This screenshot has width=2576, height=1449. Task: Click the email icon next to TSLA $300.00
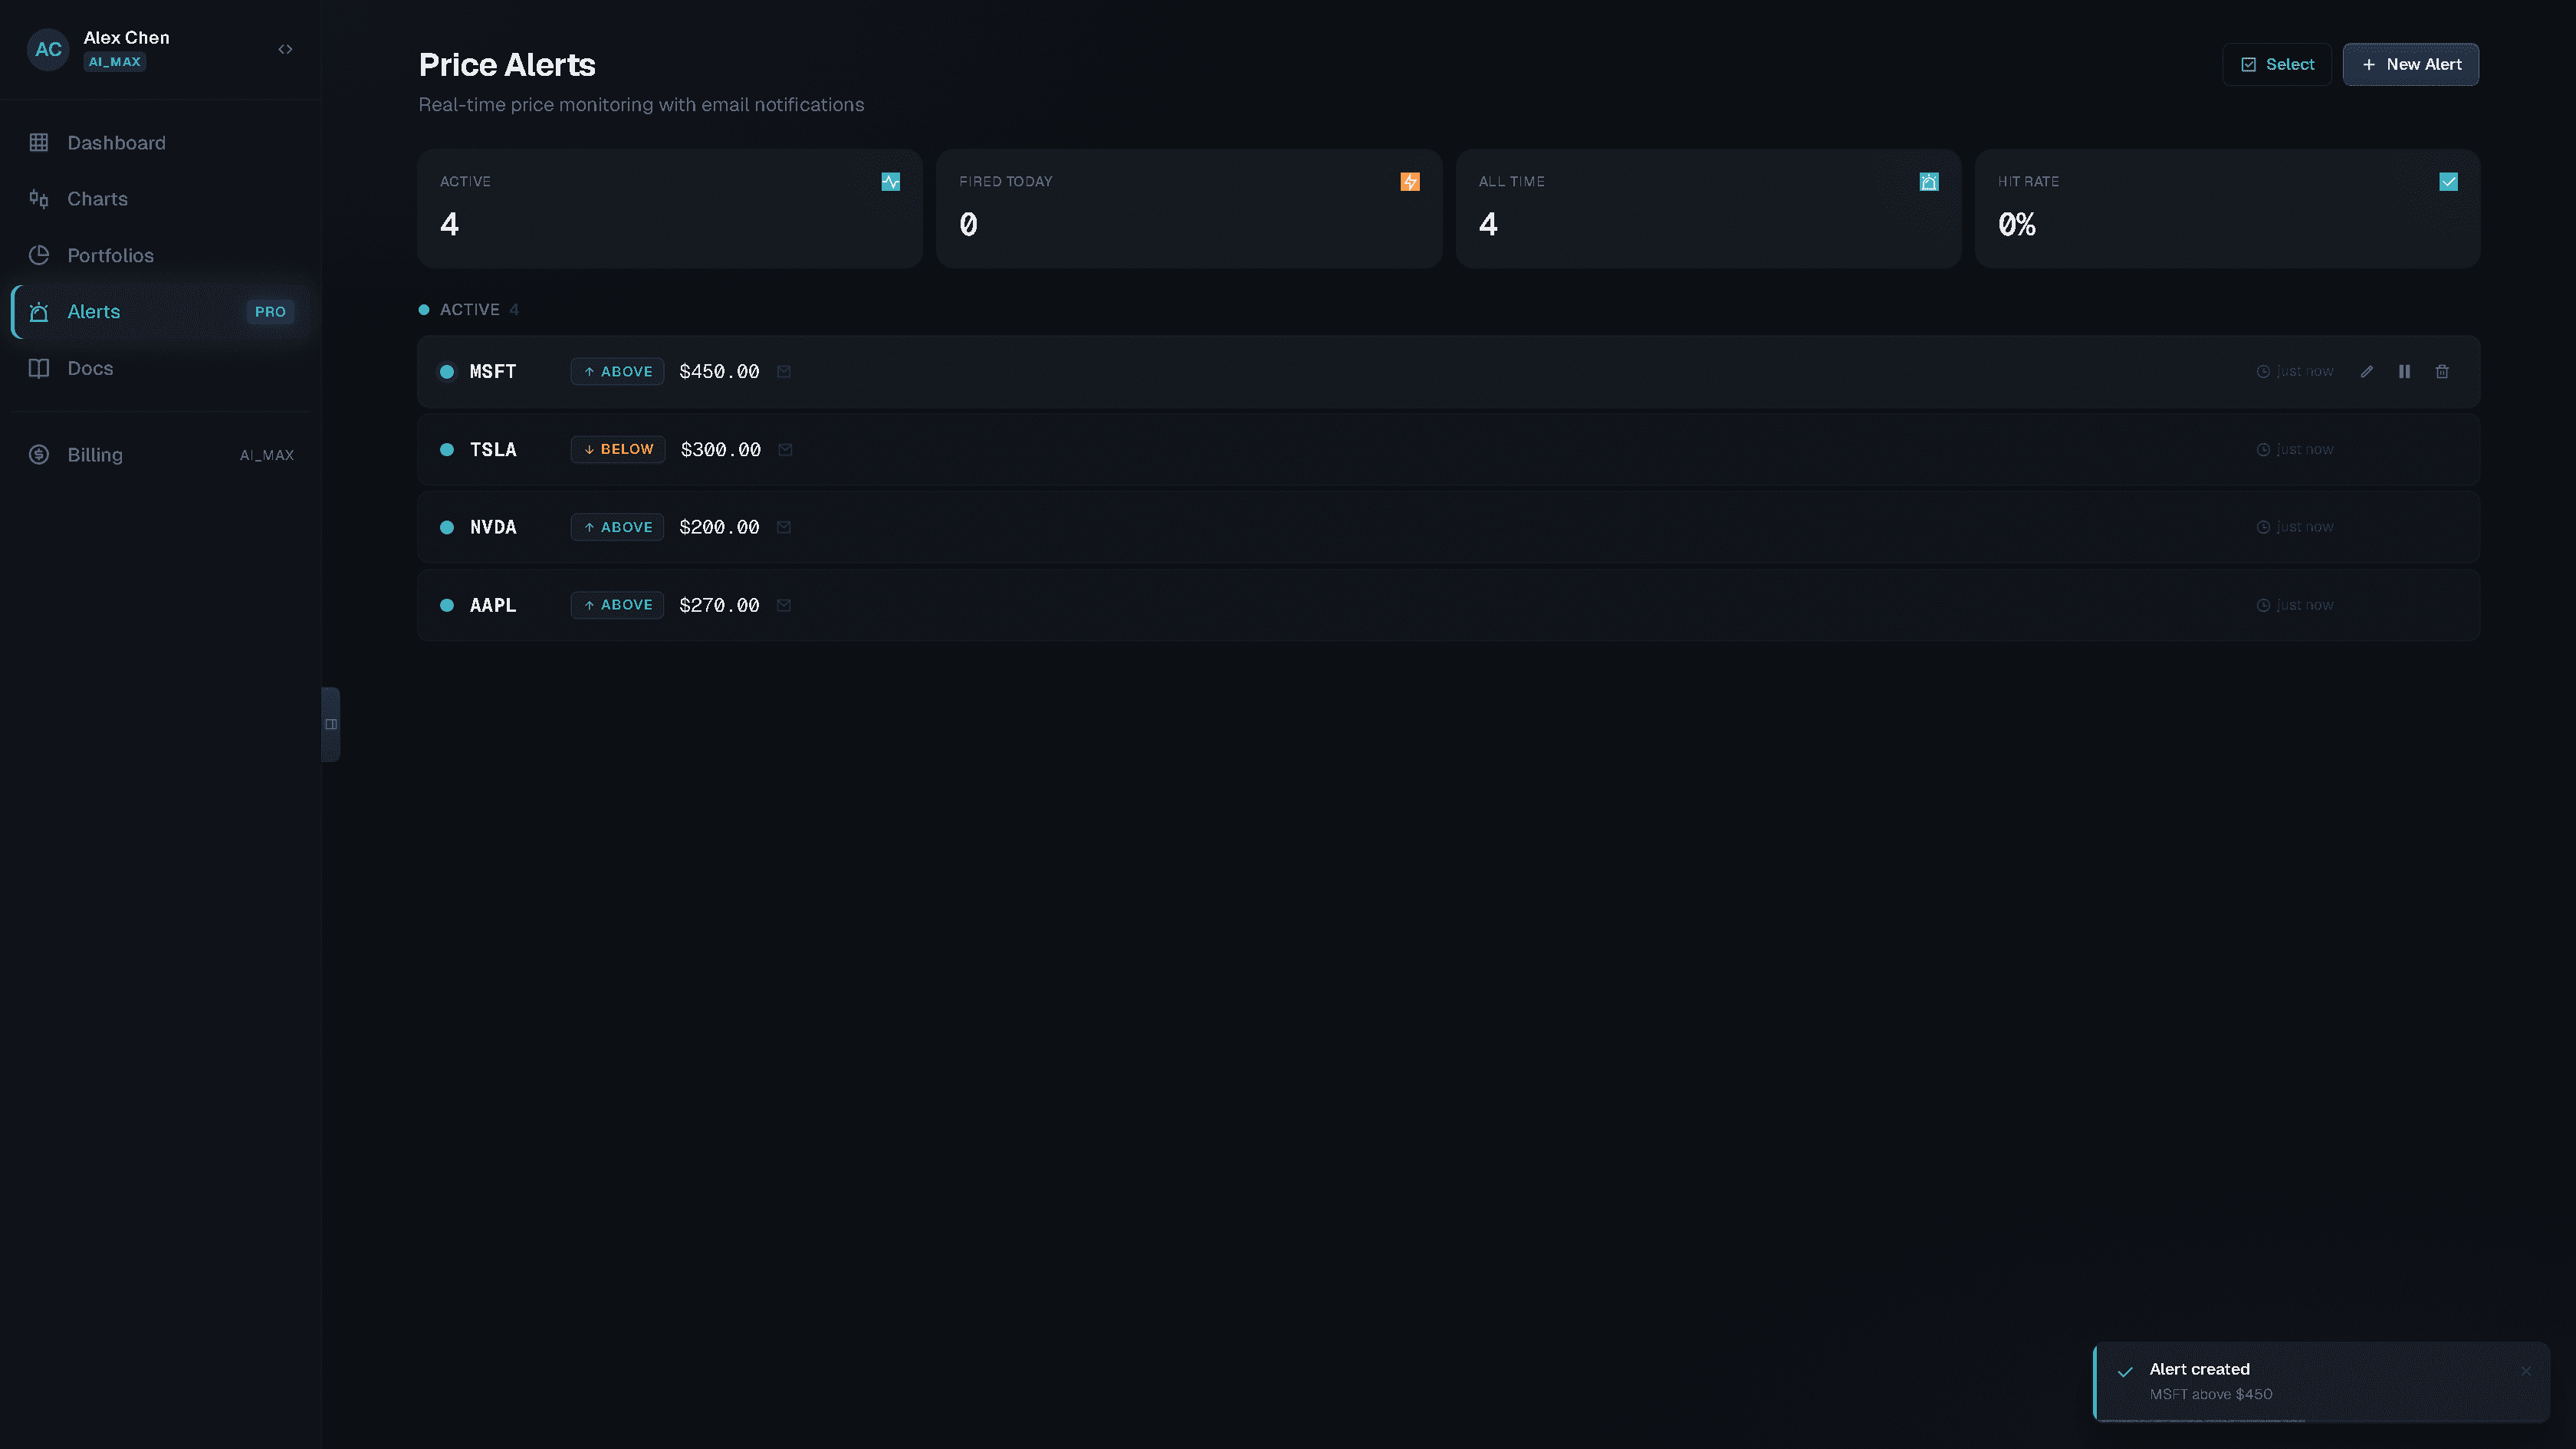(x=785, y=449)
